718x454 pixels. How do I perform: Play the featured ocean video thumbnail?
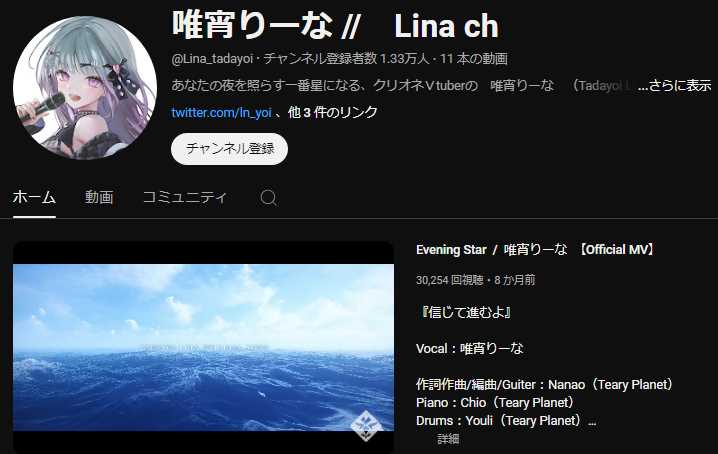[x=203, y=347]
